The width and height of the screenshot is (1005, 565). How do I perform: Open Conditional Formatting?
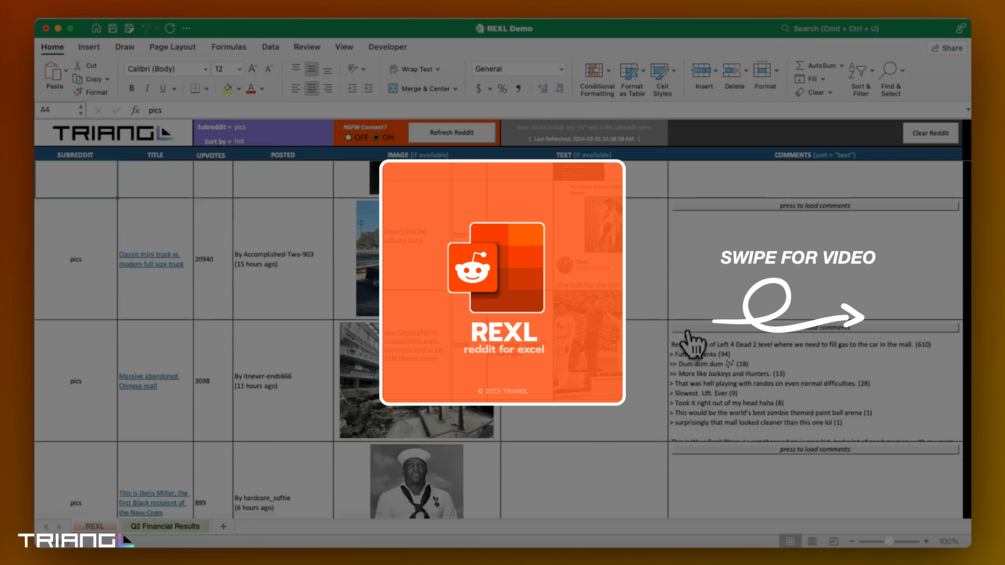coord(597,79)
